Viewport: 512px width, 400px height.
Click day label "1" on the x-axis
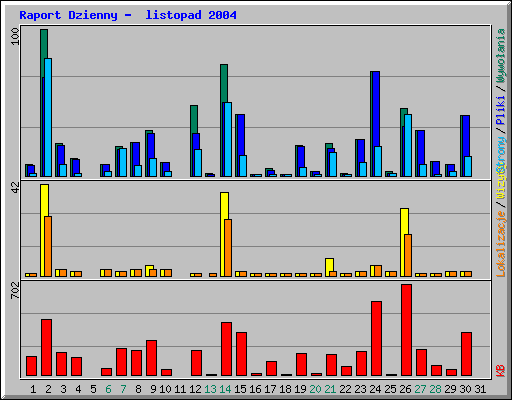pos(33,389)
